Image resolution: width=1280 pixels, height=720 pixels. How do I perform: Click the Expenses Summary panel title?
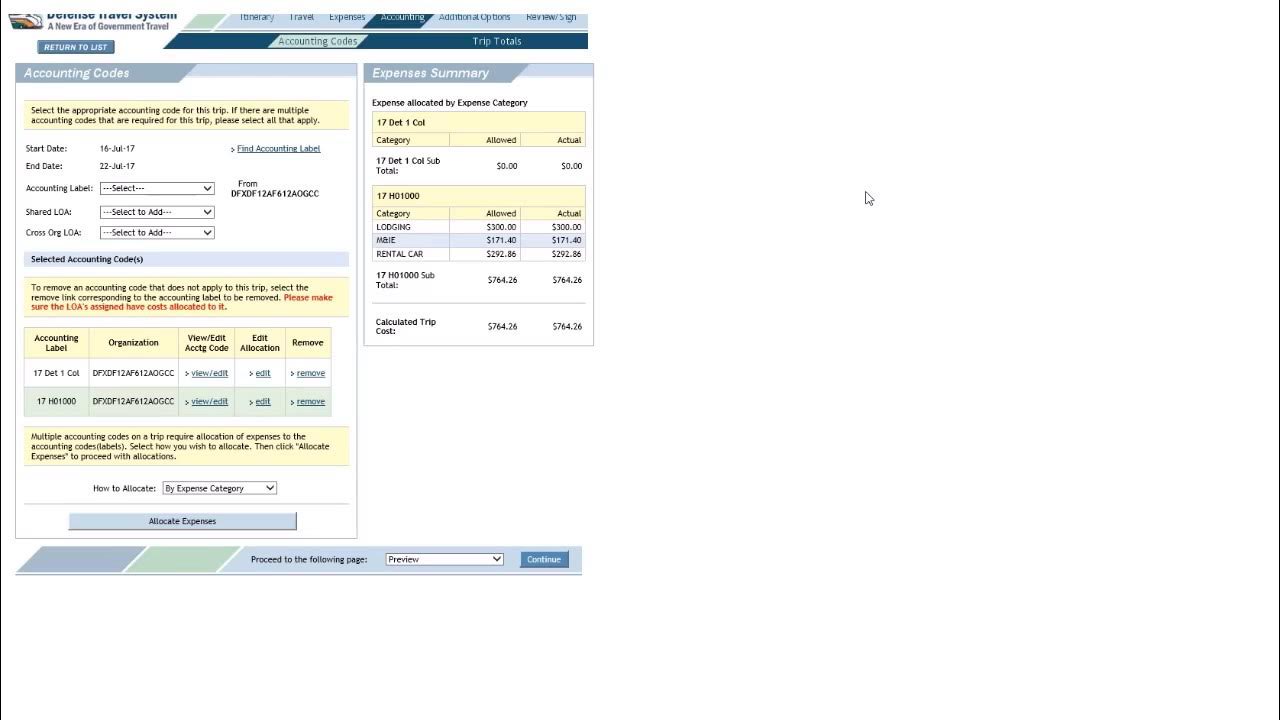pyautogui.click(x=430, y=73)
